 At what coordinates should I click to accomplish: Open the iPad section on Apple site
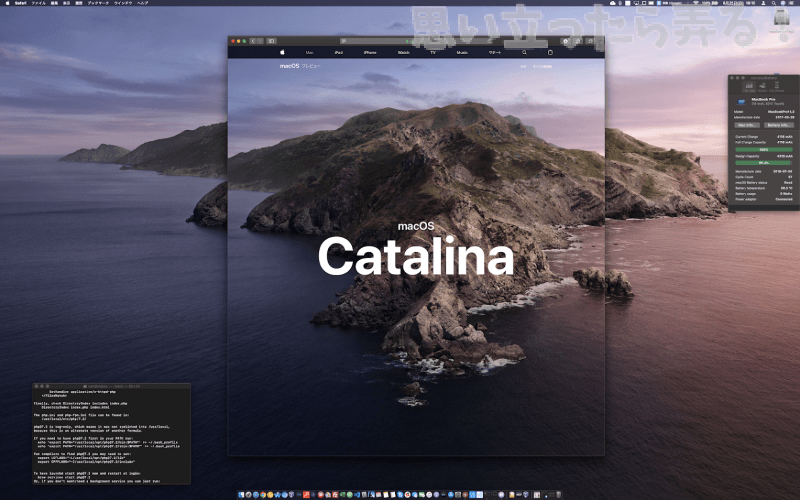[x=338, y=53]
